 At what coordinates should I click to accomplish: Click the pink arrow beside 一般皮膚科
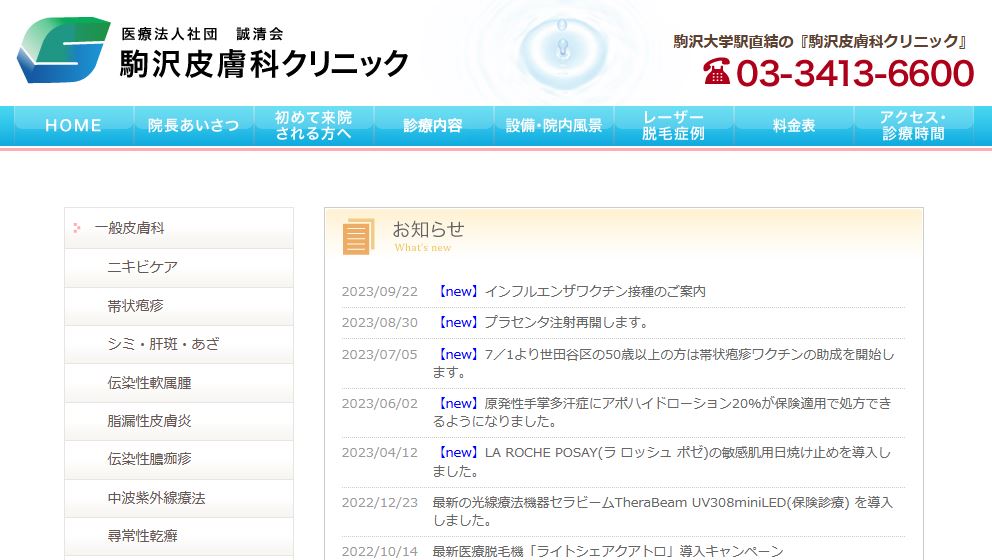pos(77,228)
